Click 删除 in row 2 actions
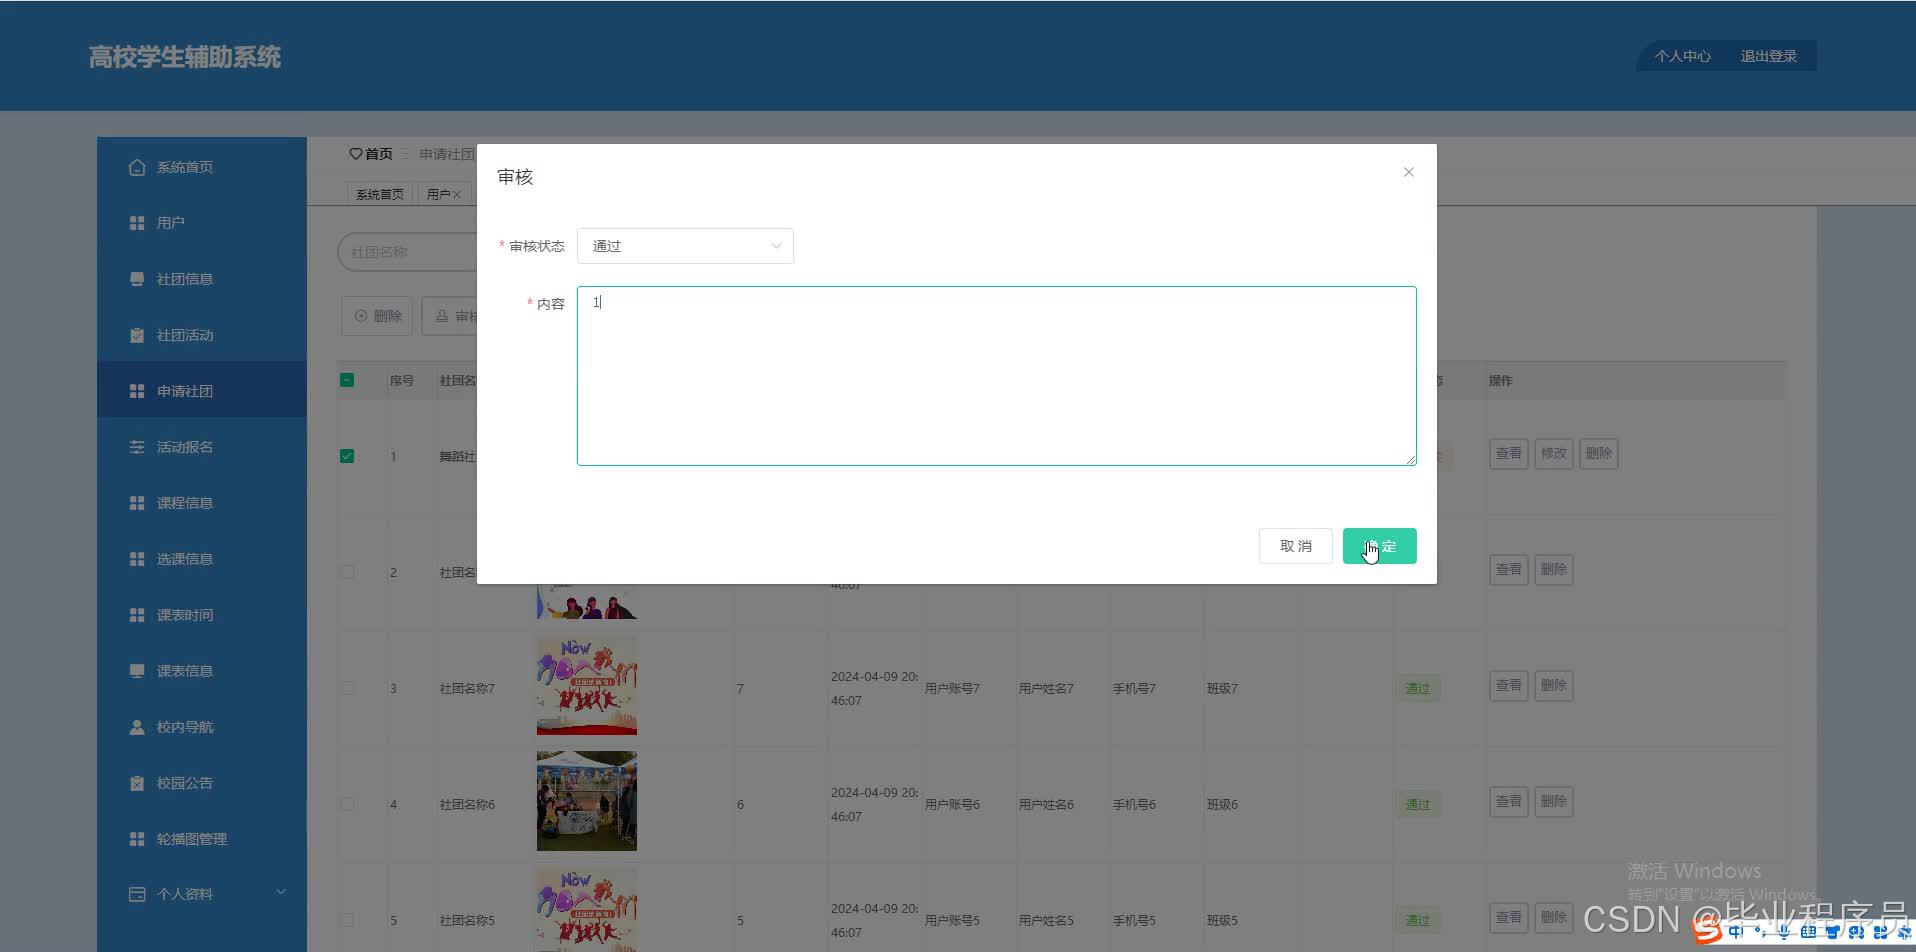This screenshot has width=1916, height=952. [1553, 570]
